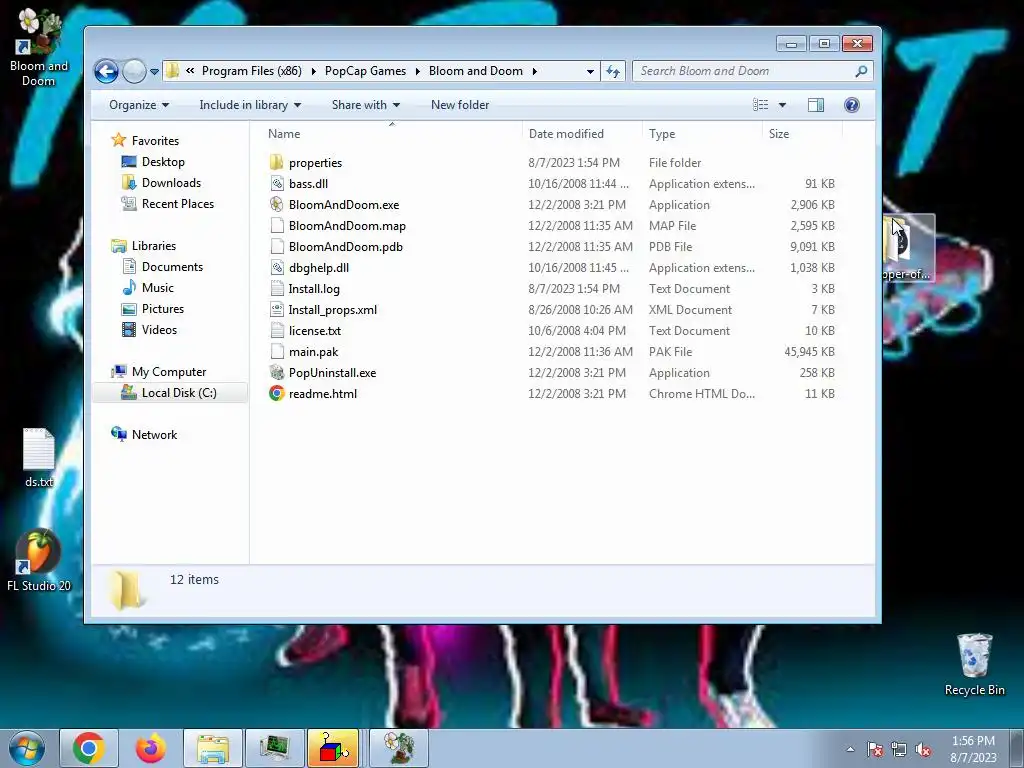Select the BloomAndDoom.pdb file

click(x=345, y=247)
